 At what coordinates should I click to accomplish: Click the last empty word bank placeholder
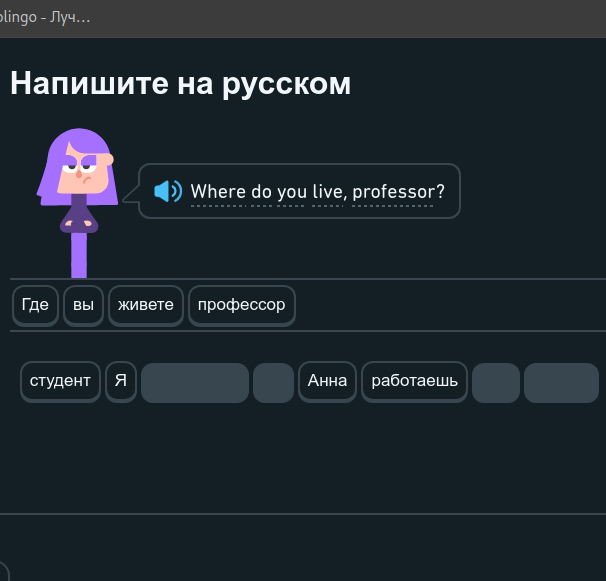point(561,383)
